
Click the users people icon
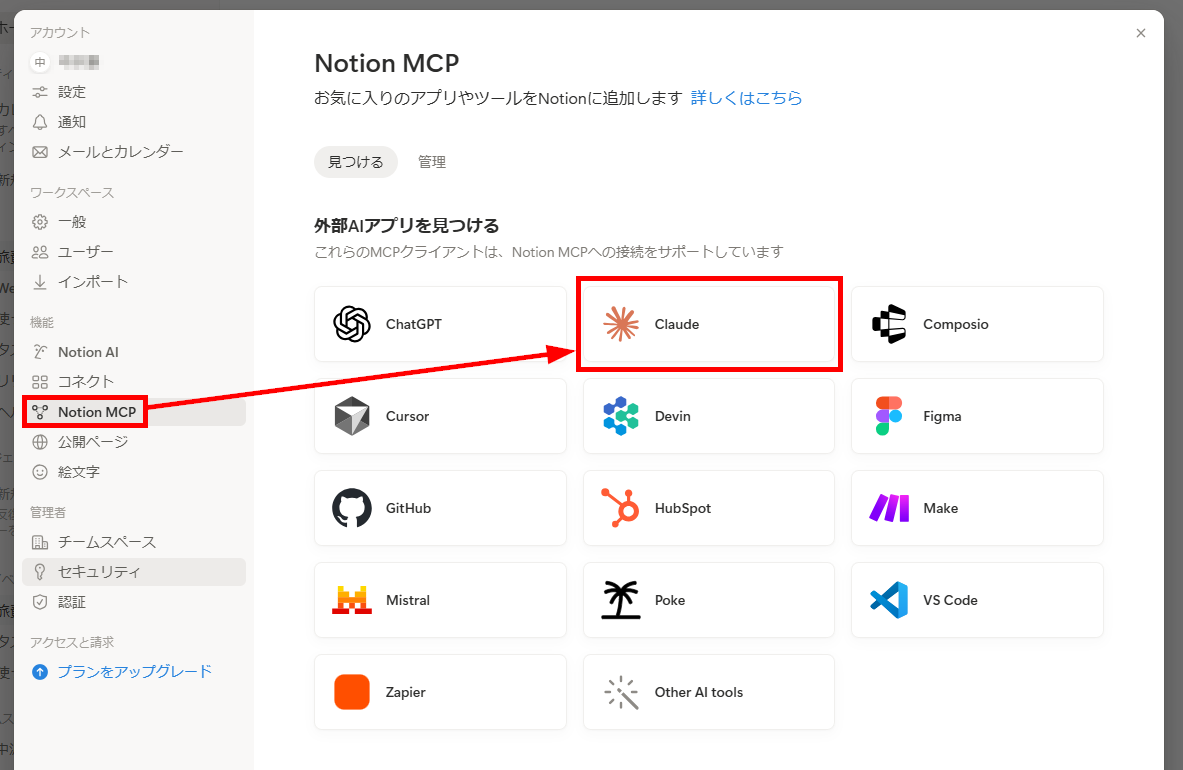(x=40, y=252)
